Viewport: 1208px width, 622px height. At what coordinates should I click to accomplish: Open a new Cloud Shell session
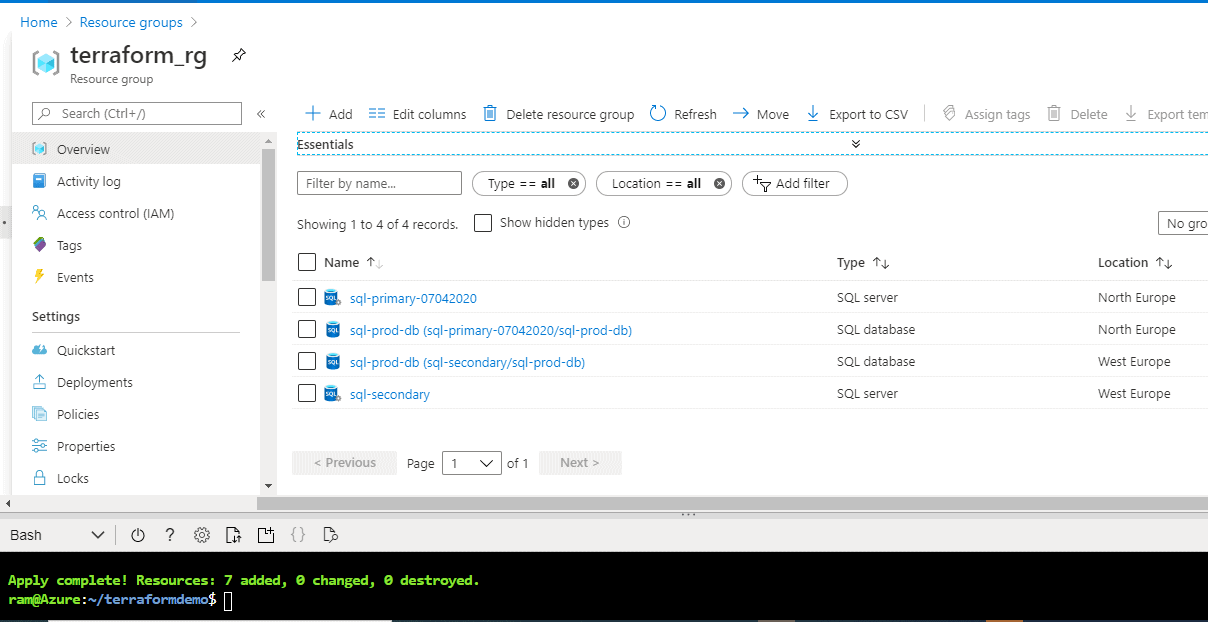pyautogui.click(x=266, y=535)
